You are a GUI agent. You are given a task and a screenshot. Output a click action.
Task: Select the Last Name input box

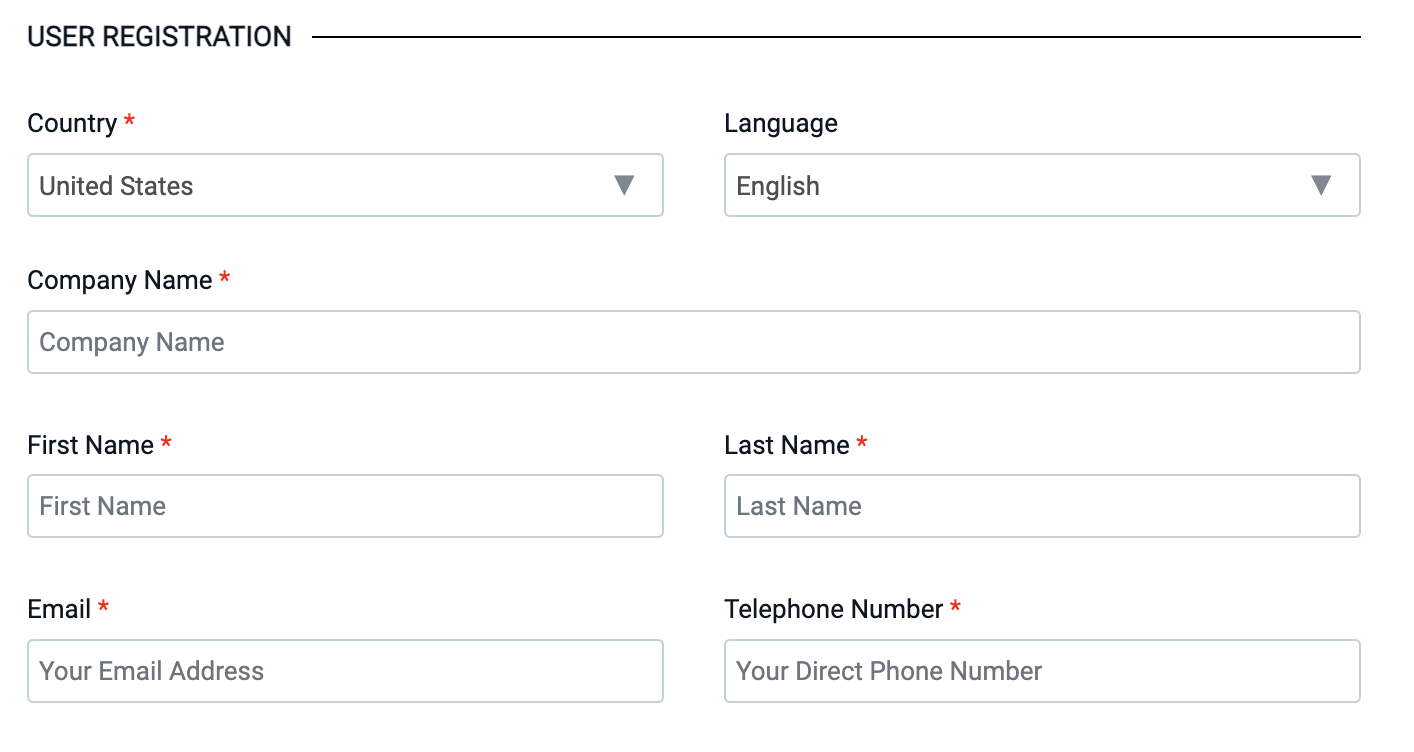pos(1042,506)
